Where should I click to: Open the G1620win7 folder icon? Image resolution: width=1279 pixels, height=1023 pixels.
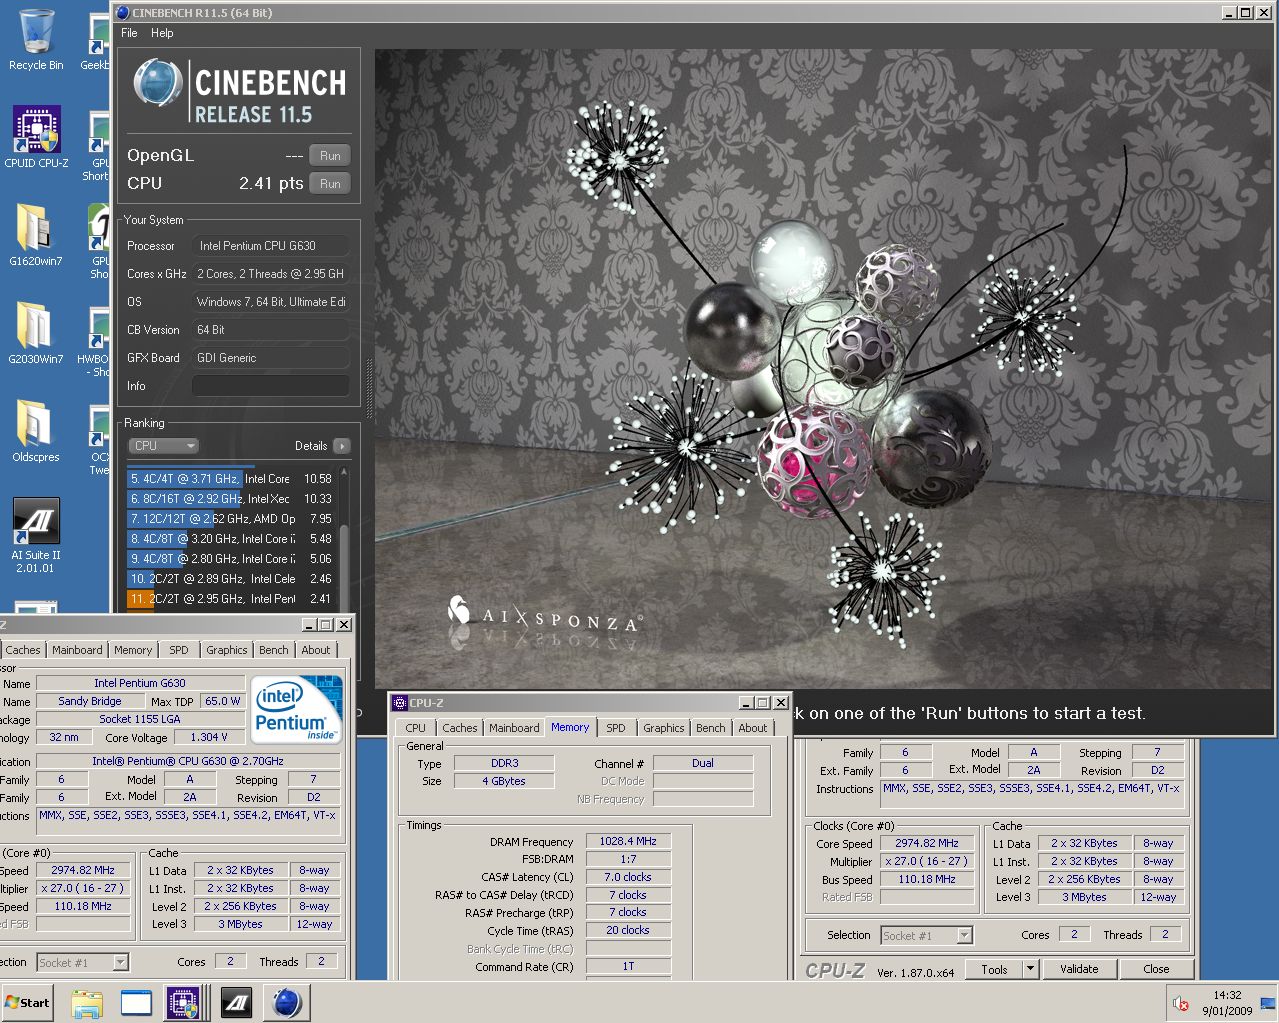(36, 235)
